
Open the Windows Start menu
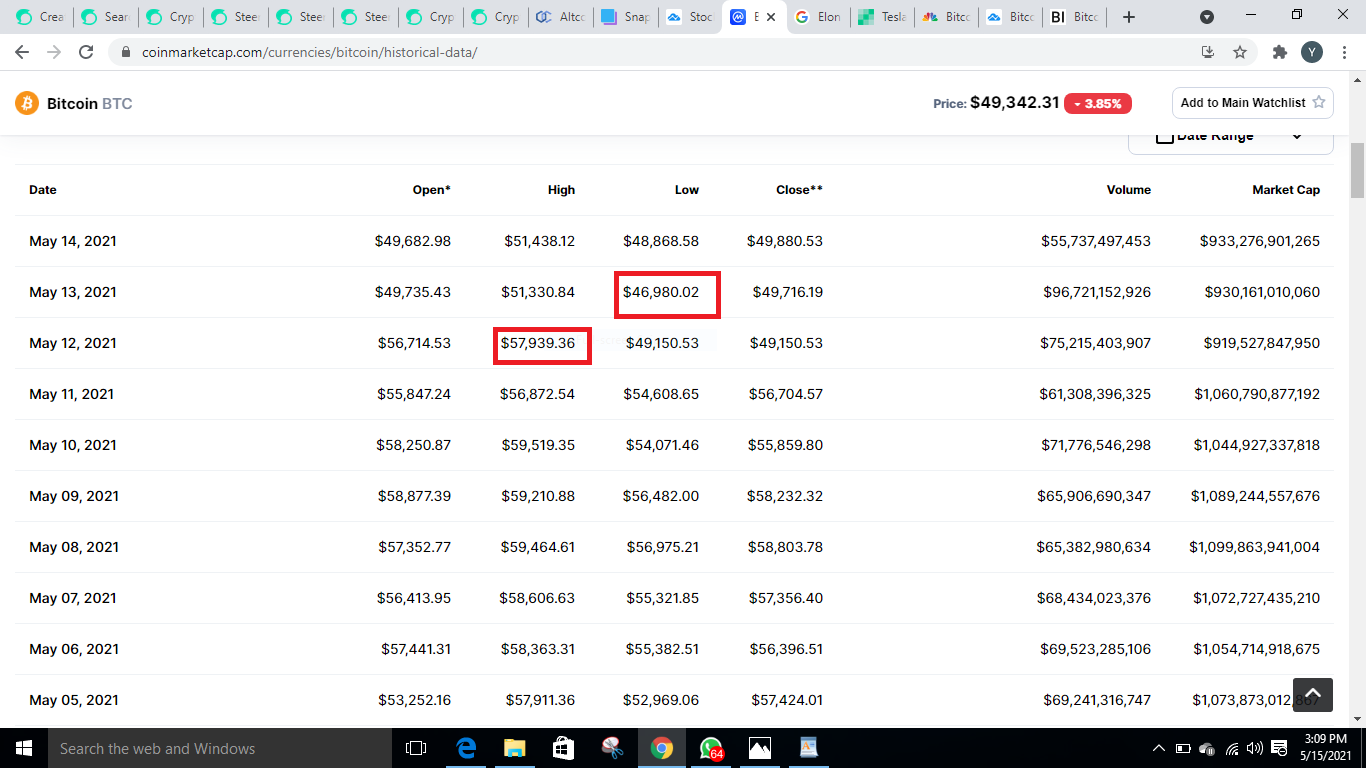pos(24,748)
